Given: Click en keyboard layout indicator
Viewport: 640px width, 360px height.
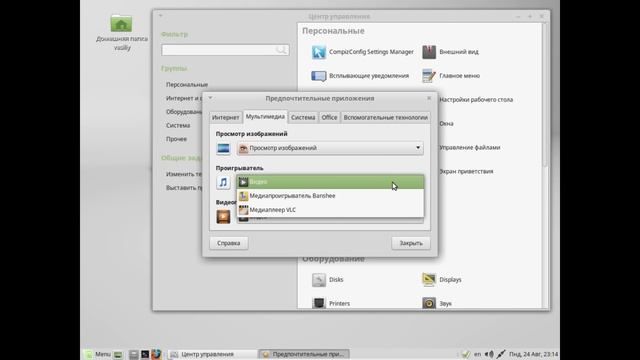Looking at the screenshot, I should (x=477, y=354).
